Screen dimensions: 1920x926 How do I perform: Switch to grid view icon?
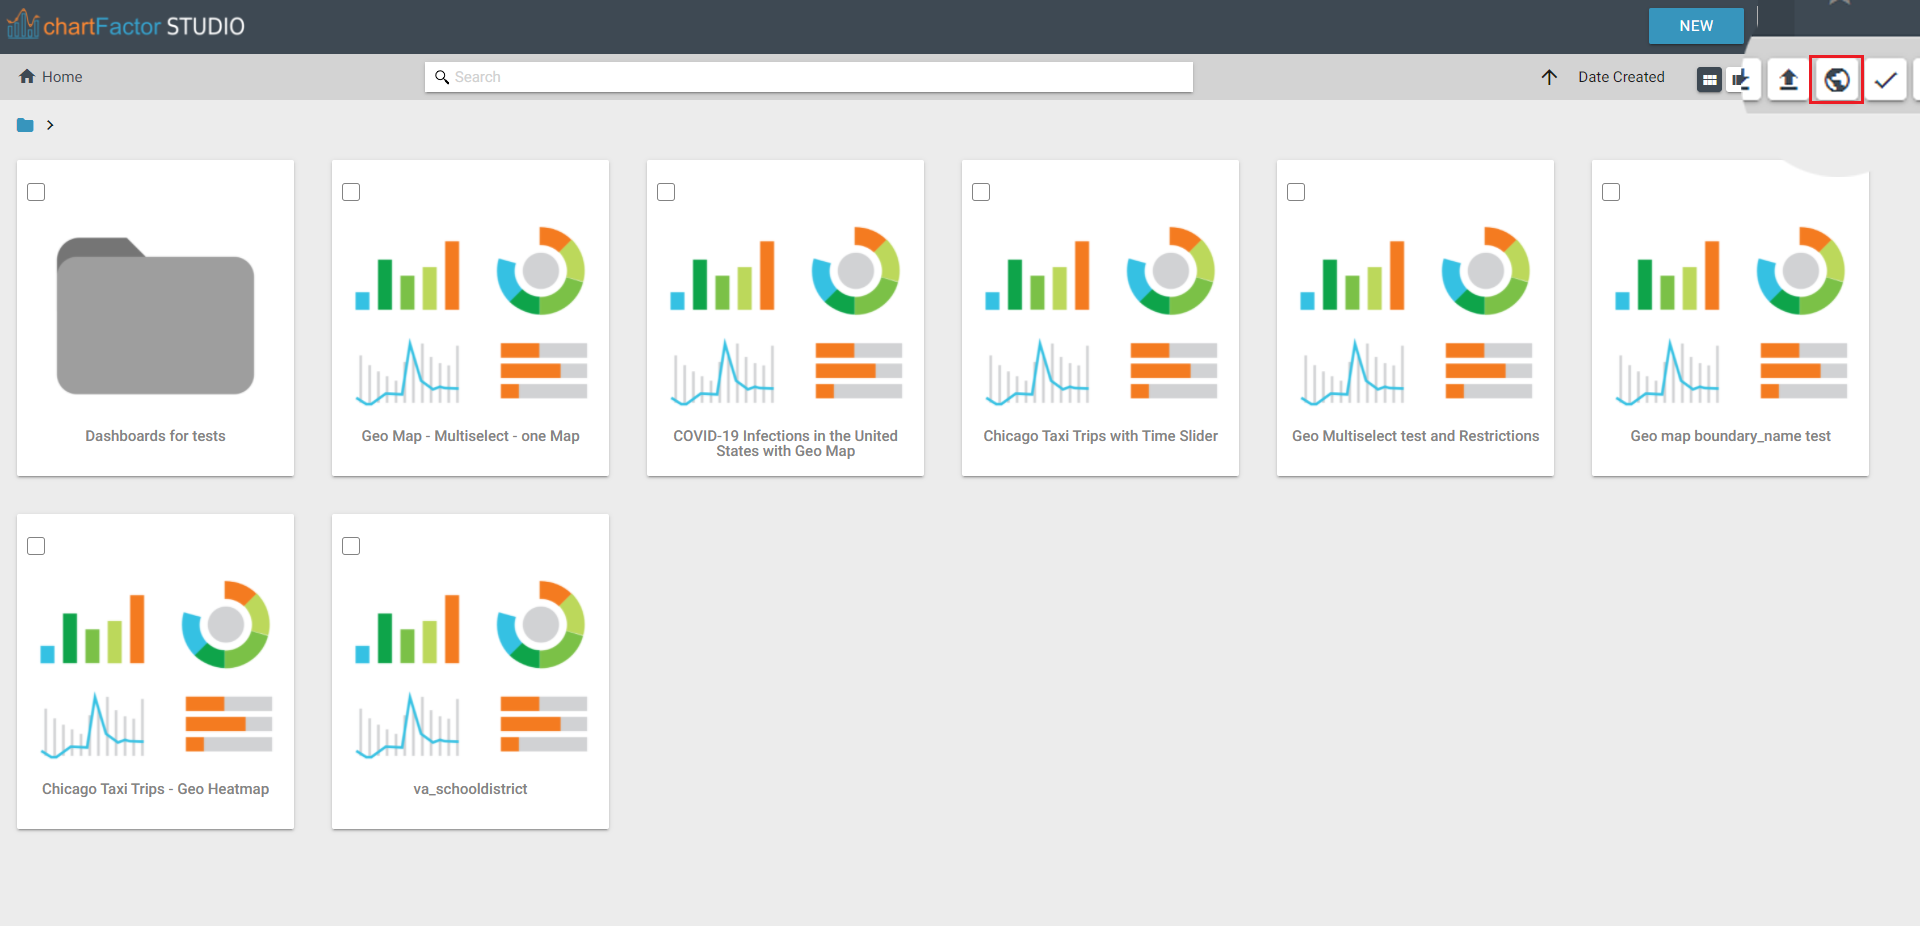(x=1709, y=80)
